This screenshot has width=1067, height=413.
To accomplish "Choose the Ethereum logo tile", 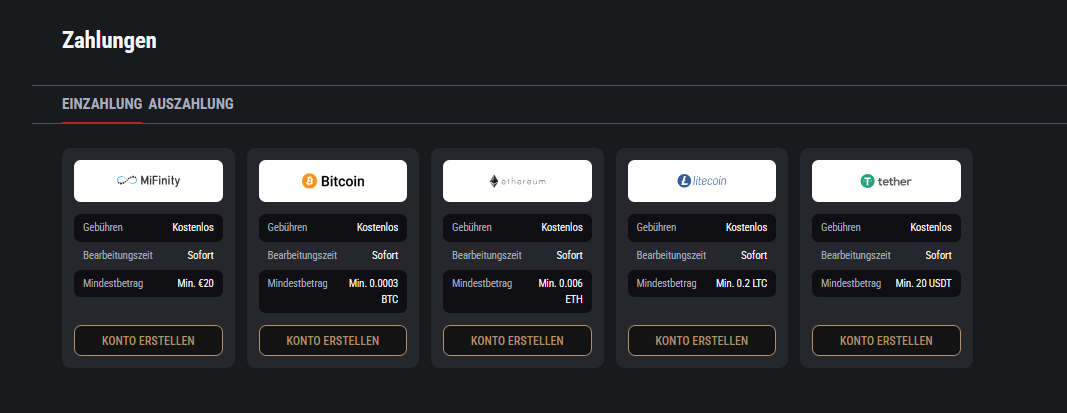I will coord(517,181).
